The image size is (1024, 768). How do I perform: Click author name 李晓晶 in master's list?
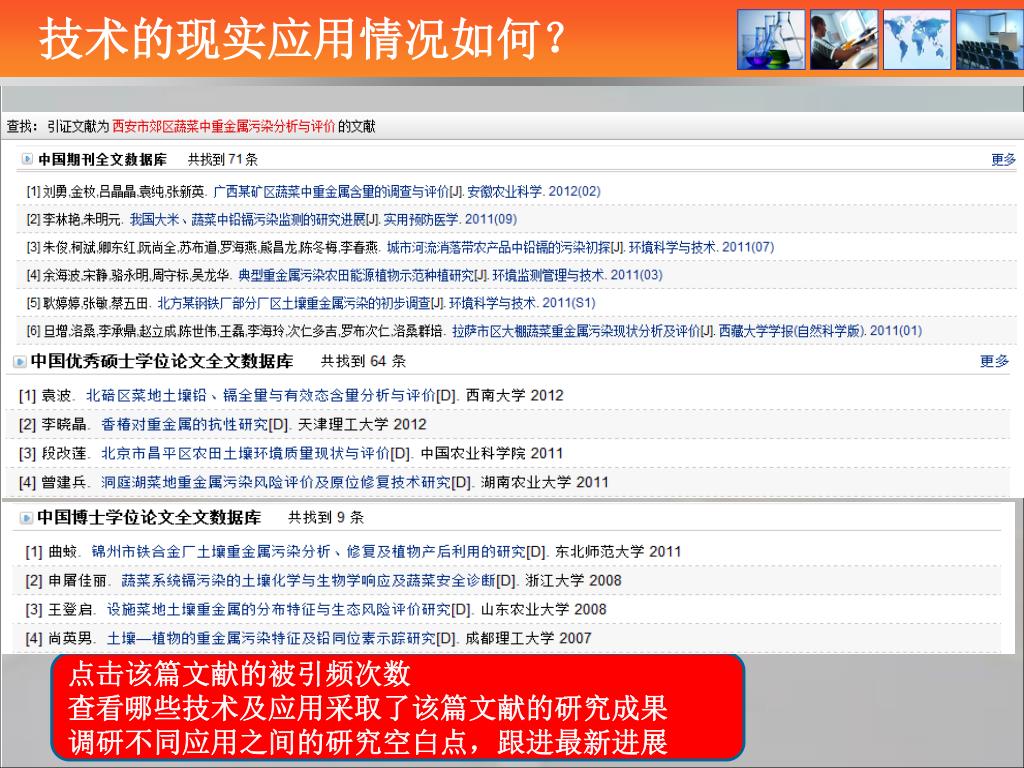(64, 424)
